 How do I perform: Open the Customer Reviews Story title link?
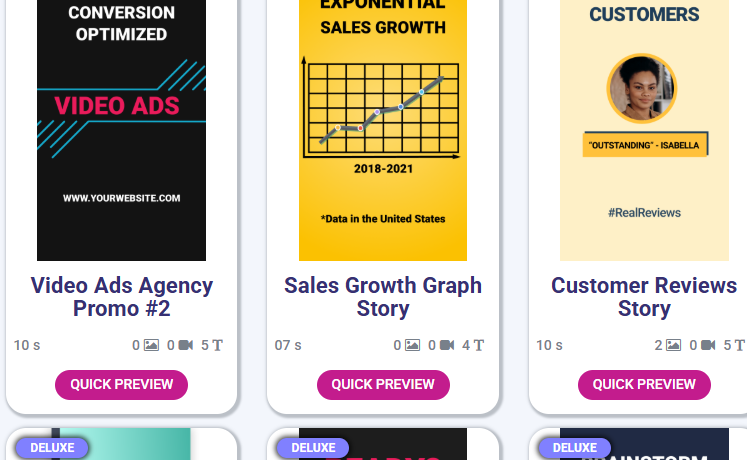click(x=644, y=297)
